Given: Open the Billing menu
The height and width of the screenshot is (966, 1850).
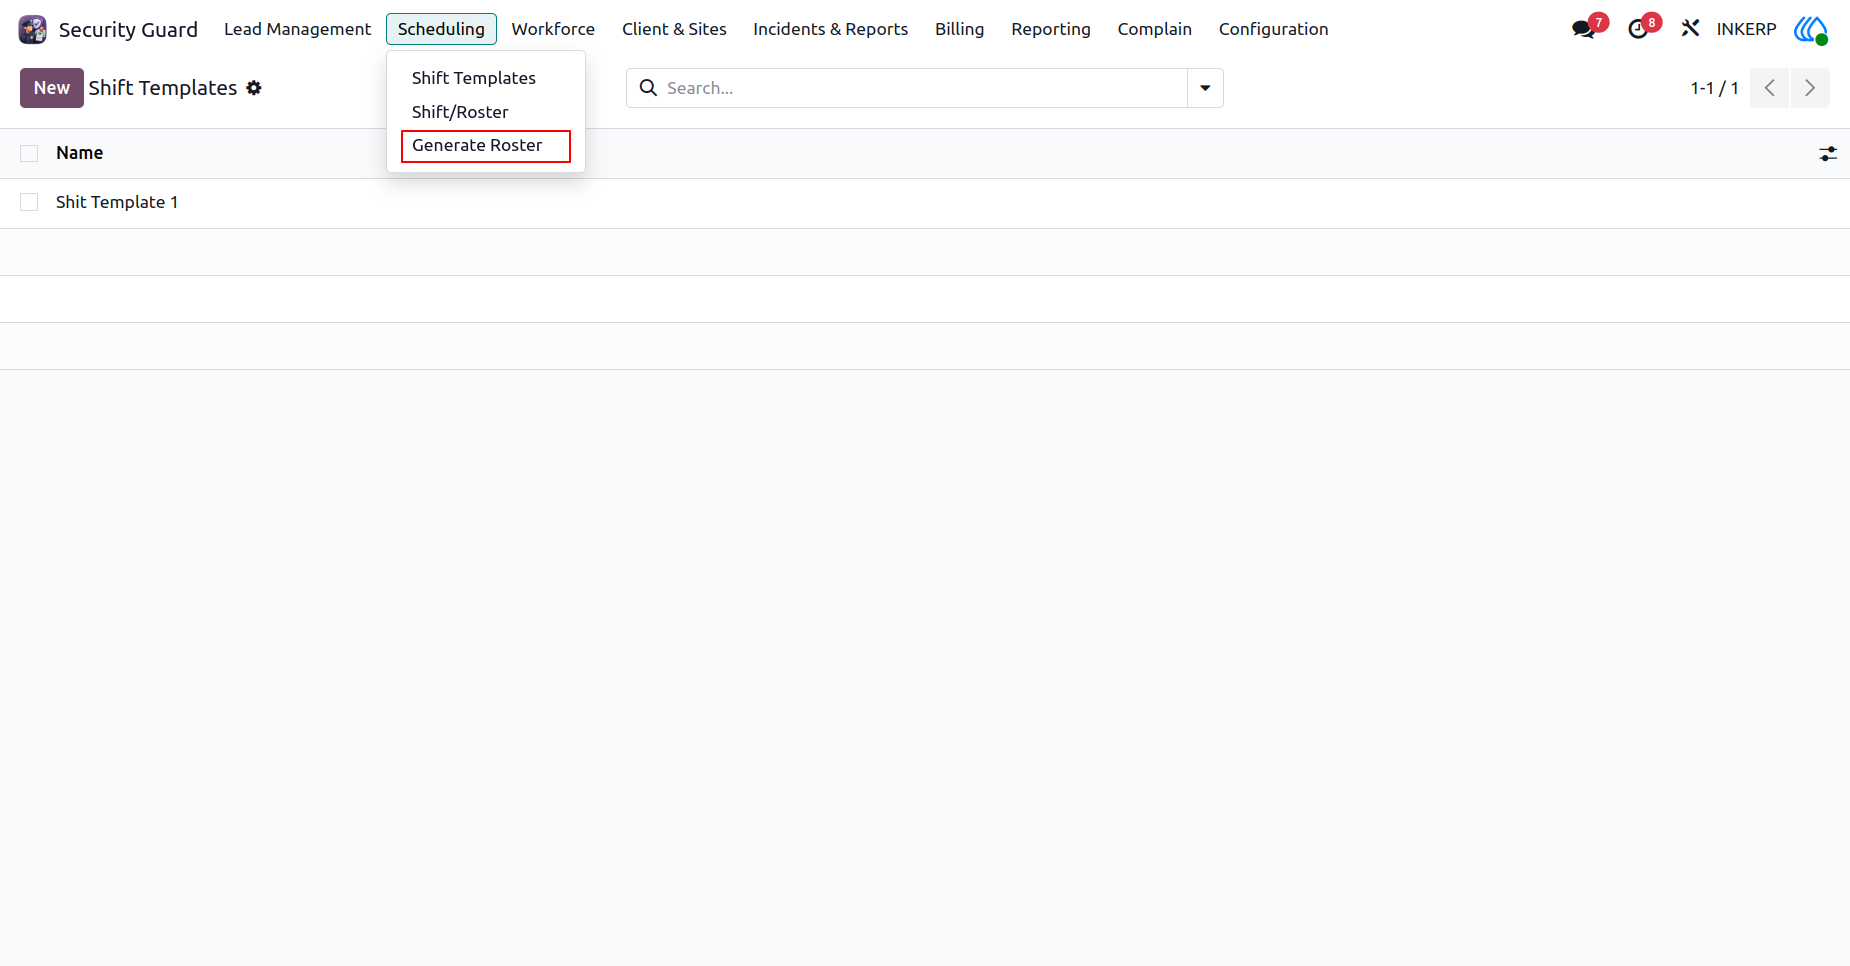Looking at the screenshot, I should (x=960, y=29).
